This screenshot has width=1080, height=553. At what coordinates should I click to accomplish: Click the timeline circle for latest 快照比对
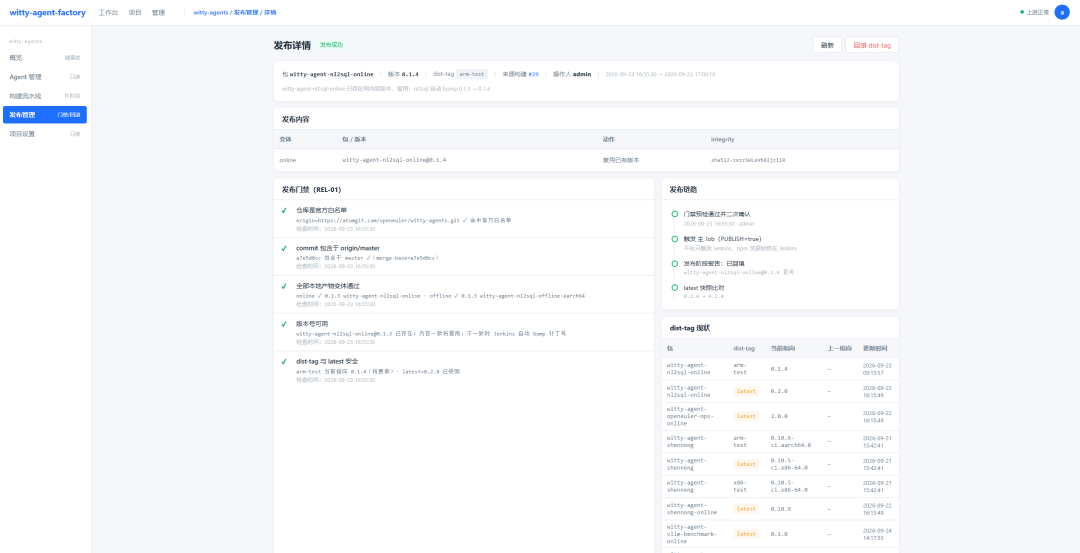point(674,287)
